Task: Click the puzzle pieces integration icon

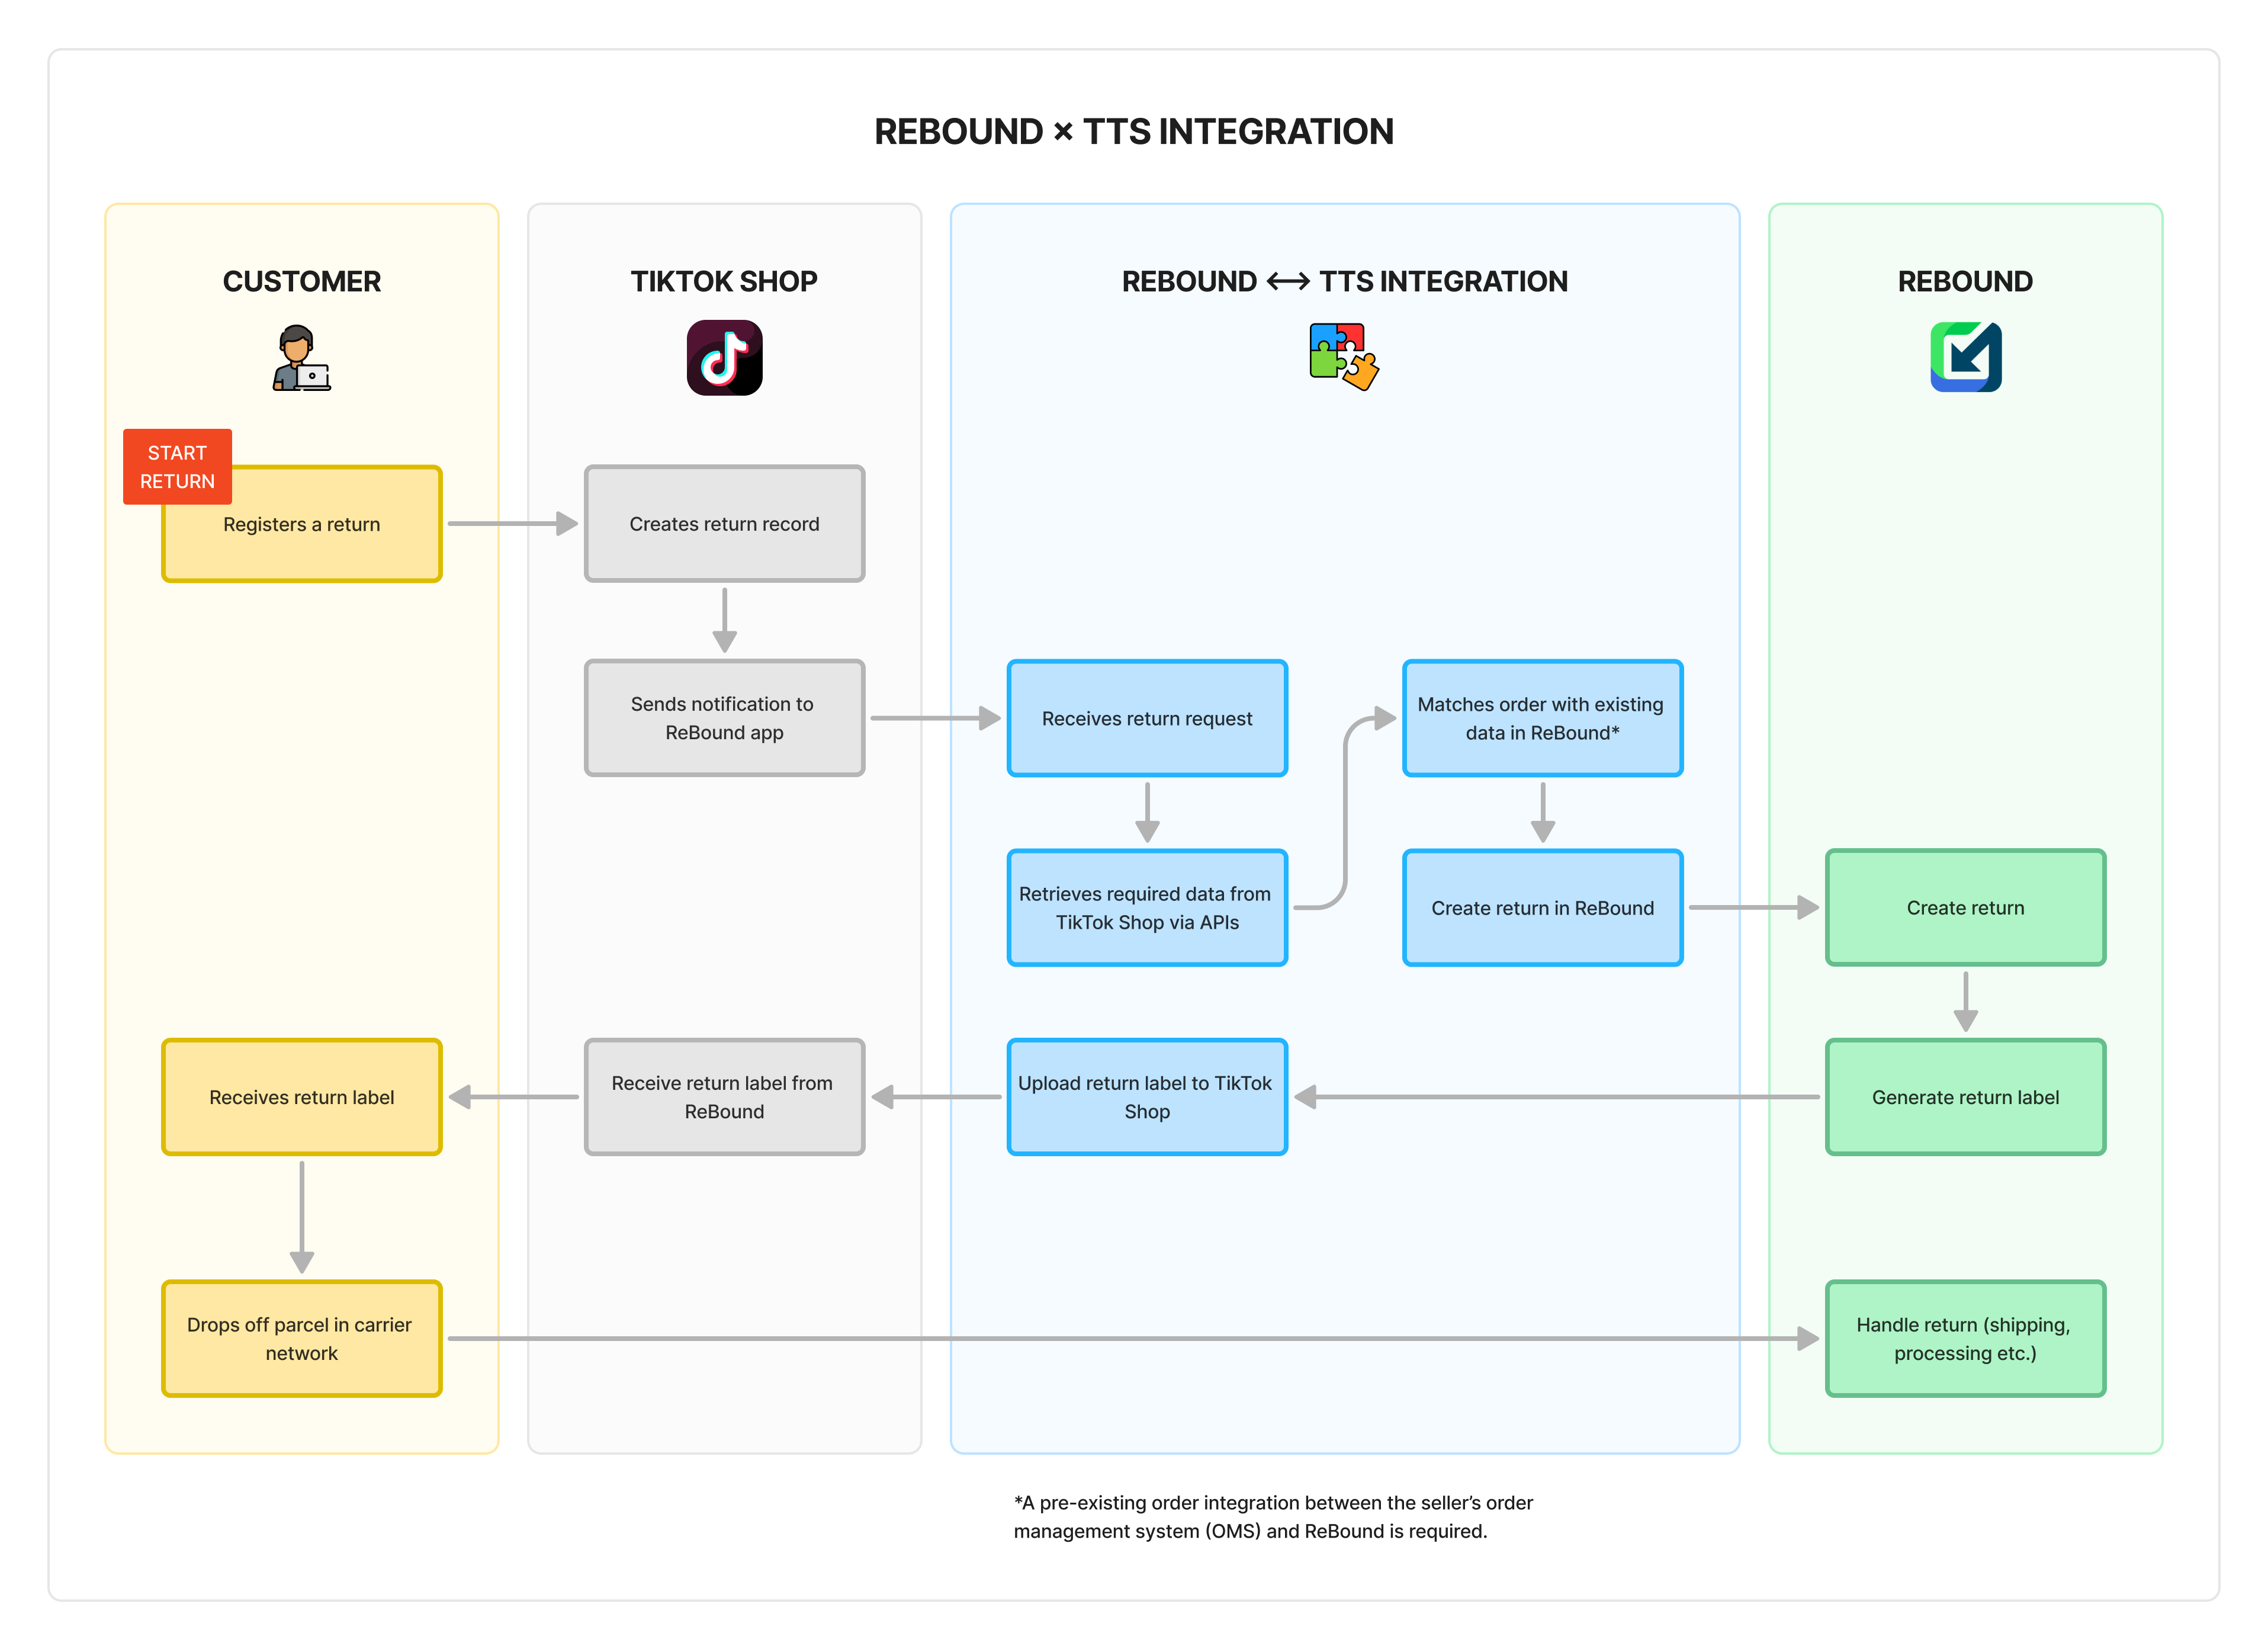Action: pyautogui.click(x=1344, y=356)
